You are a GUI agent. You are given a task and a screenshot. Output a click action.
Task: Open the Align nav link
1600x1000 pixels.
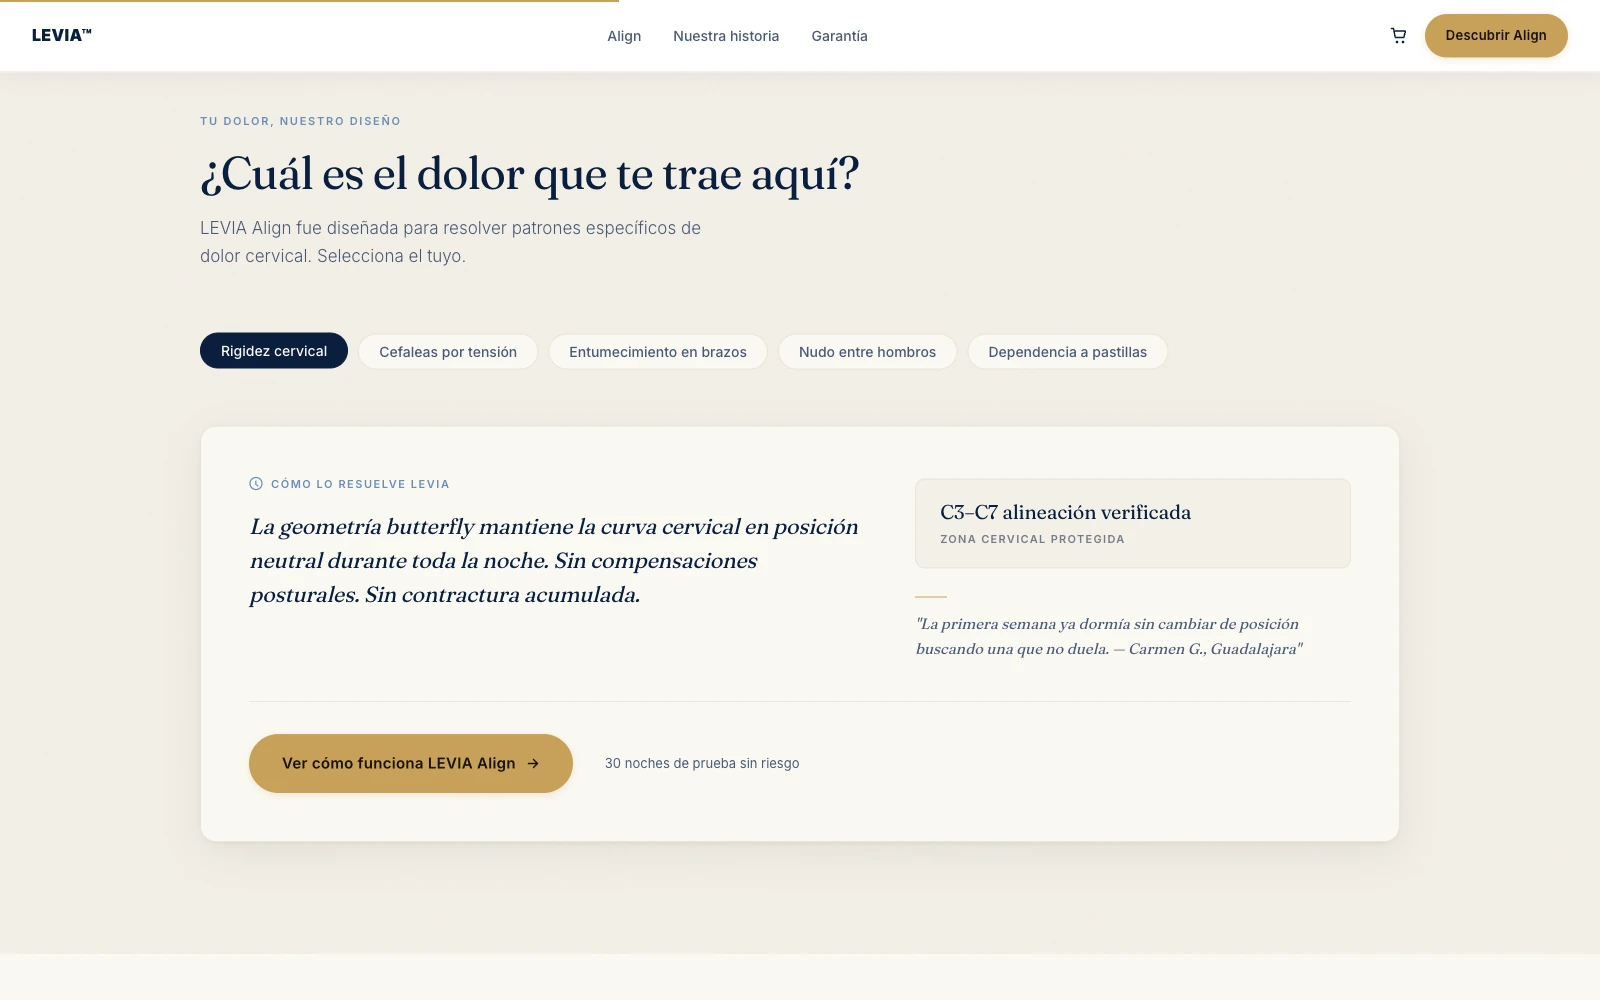pos(624,36)
